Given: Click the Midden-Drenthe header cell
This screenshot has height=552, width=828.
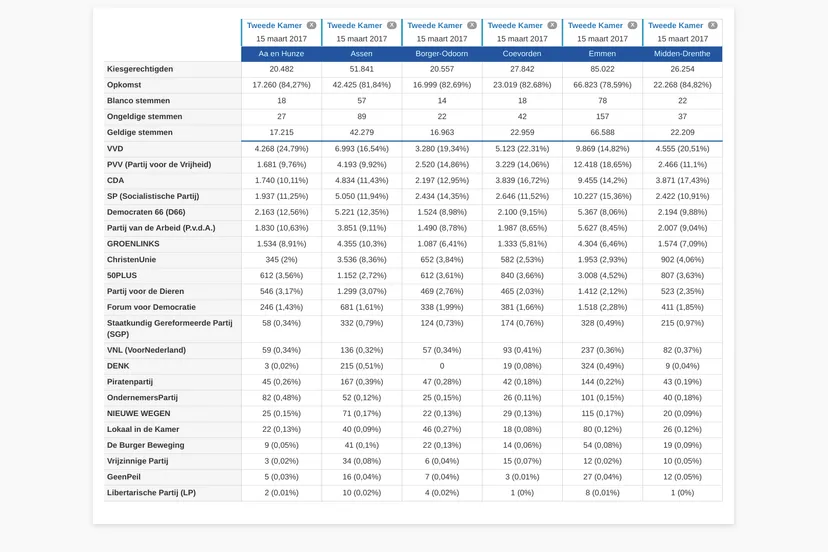Looking at the screenshot, I should [x=682, y=54].
